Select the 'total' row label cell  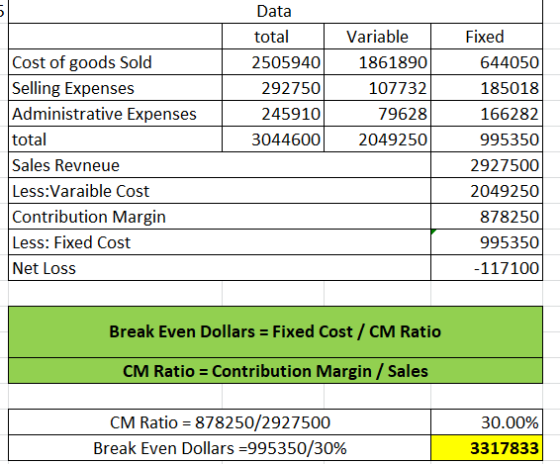click(x=115, y=139)
